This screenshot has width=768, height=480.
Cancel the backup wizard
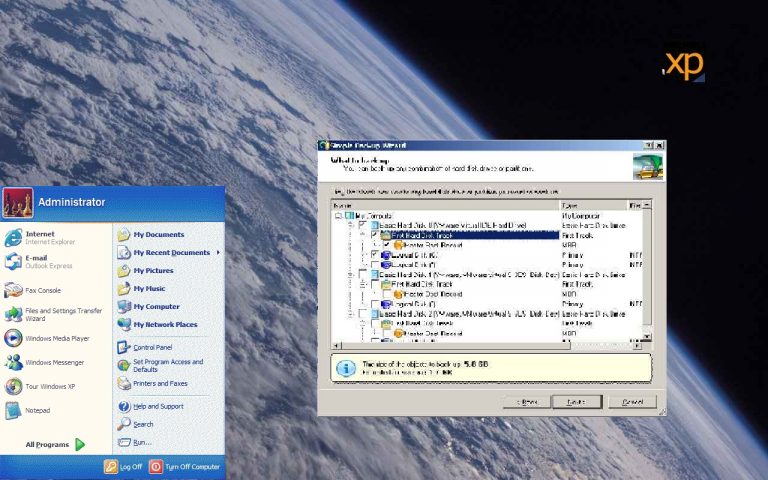point(632,401)
